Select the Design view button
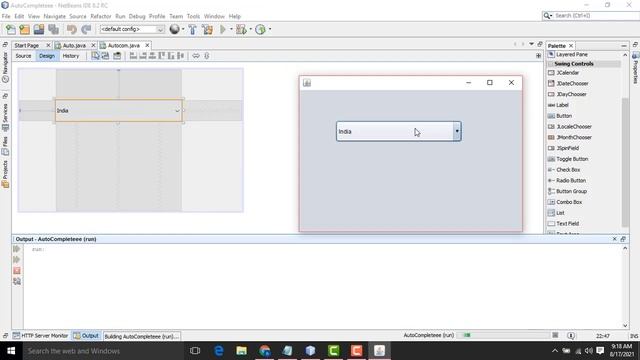 tap(47, 56)
